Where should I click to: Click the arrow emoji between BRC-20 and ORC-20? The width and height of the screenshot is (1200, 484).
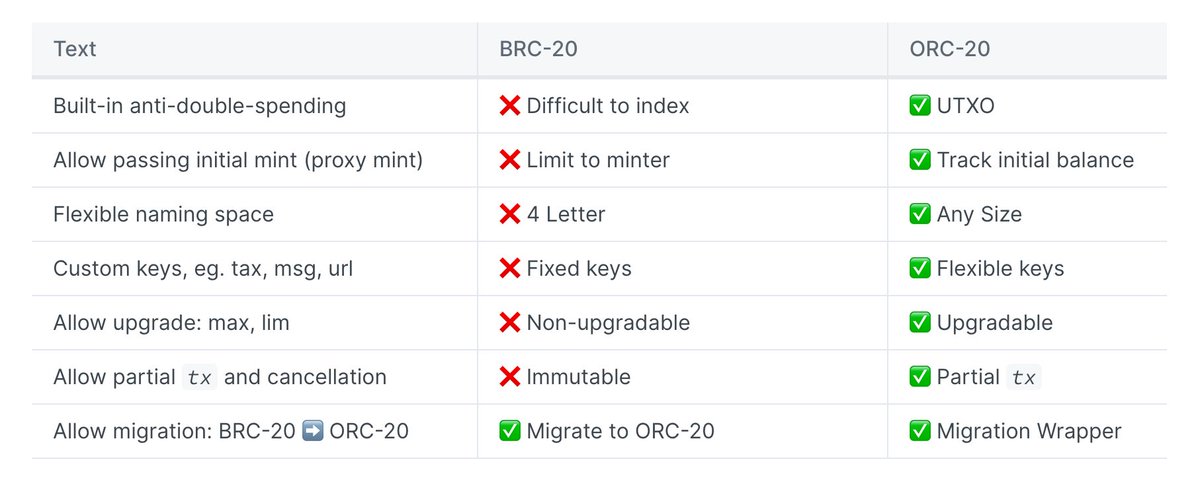click(x=311, y=431)
